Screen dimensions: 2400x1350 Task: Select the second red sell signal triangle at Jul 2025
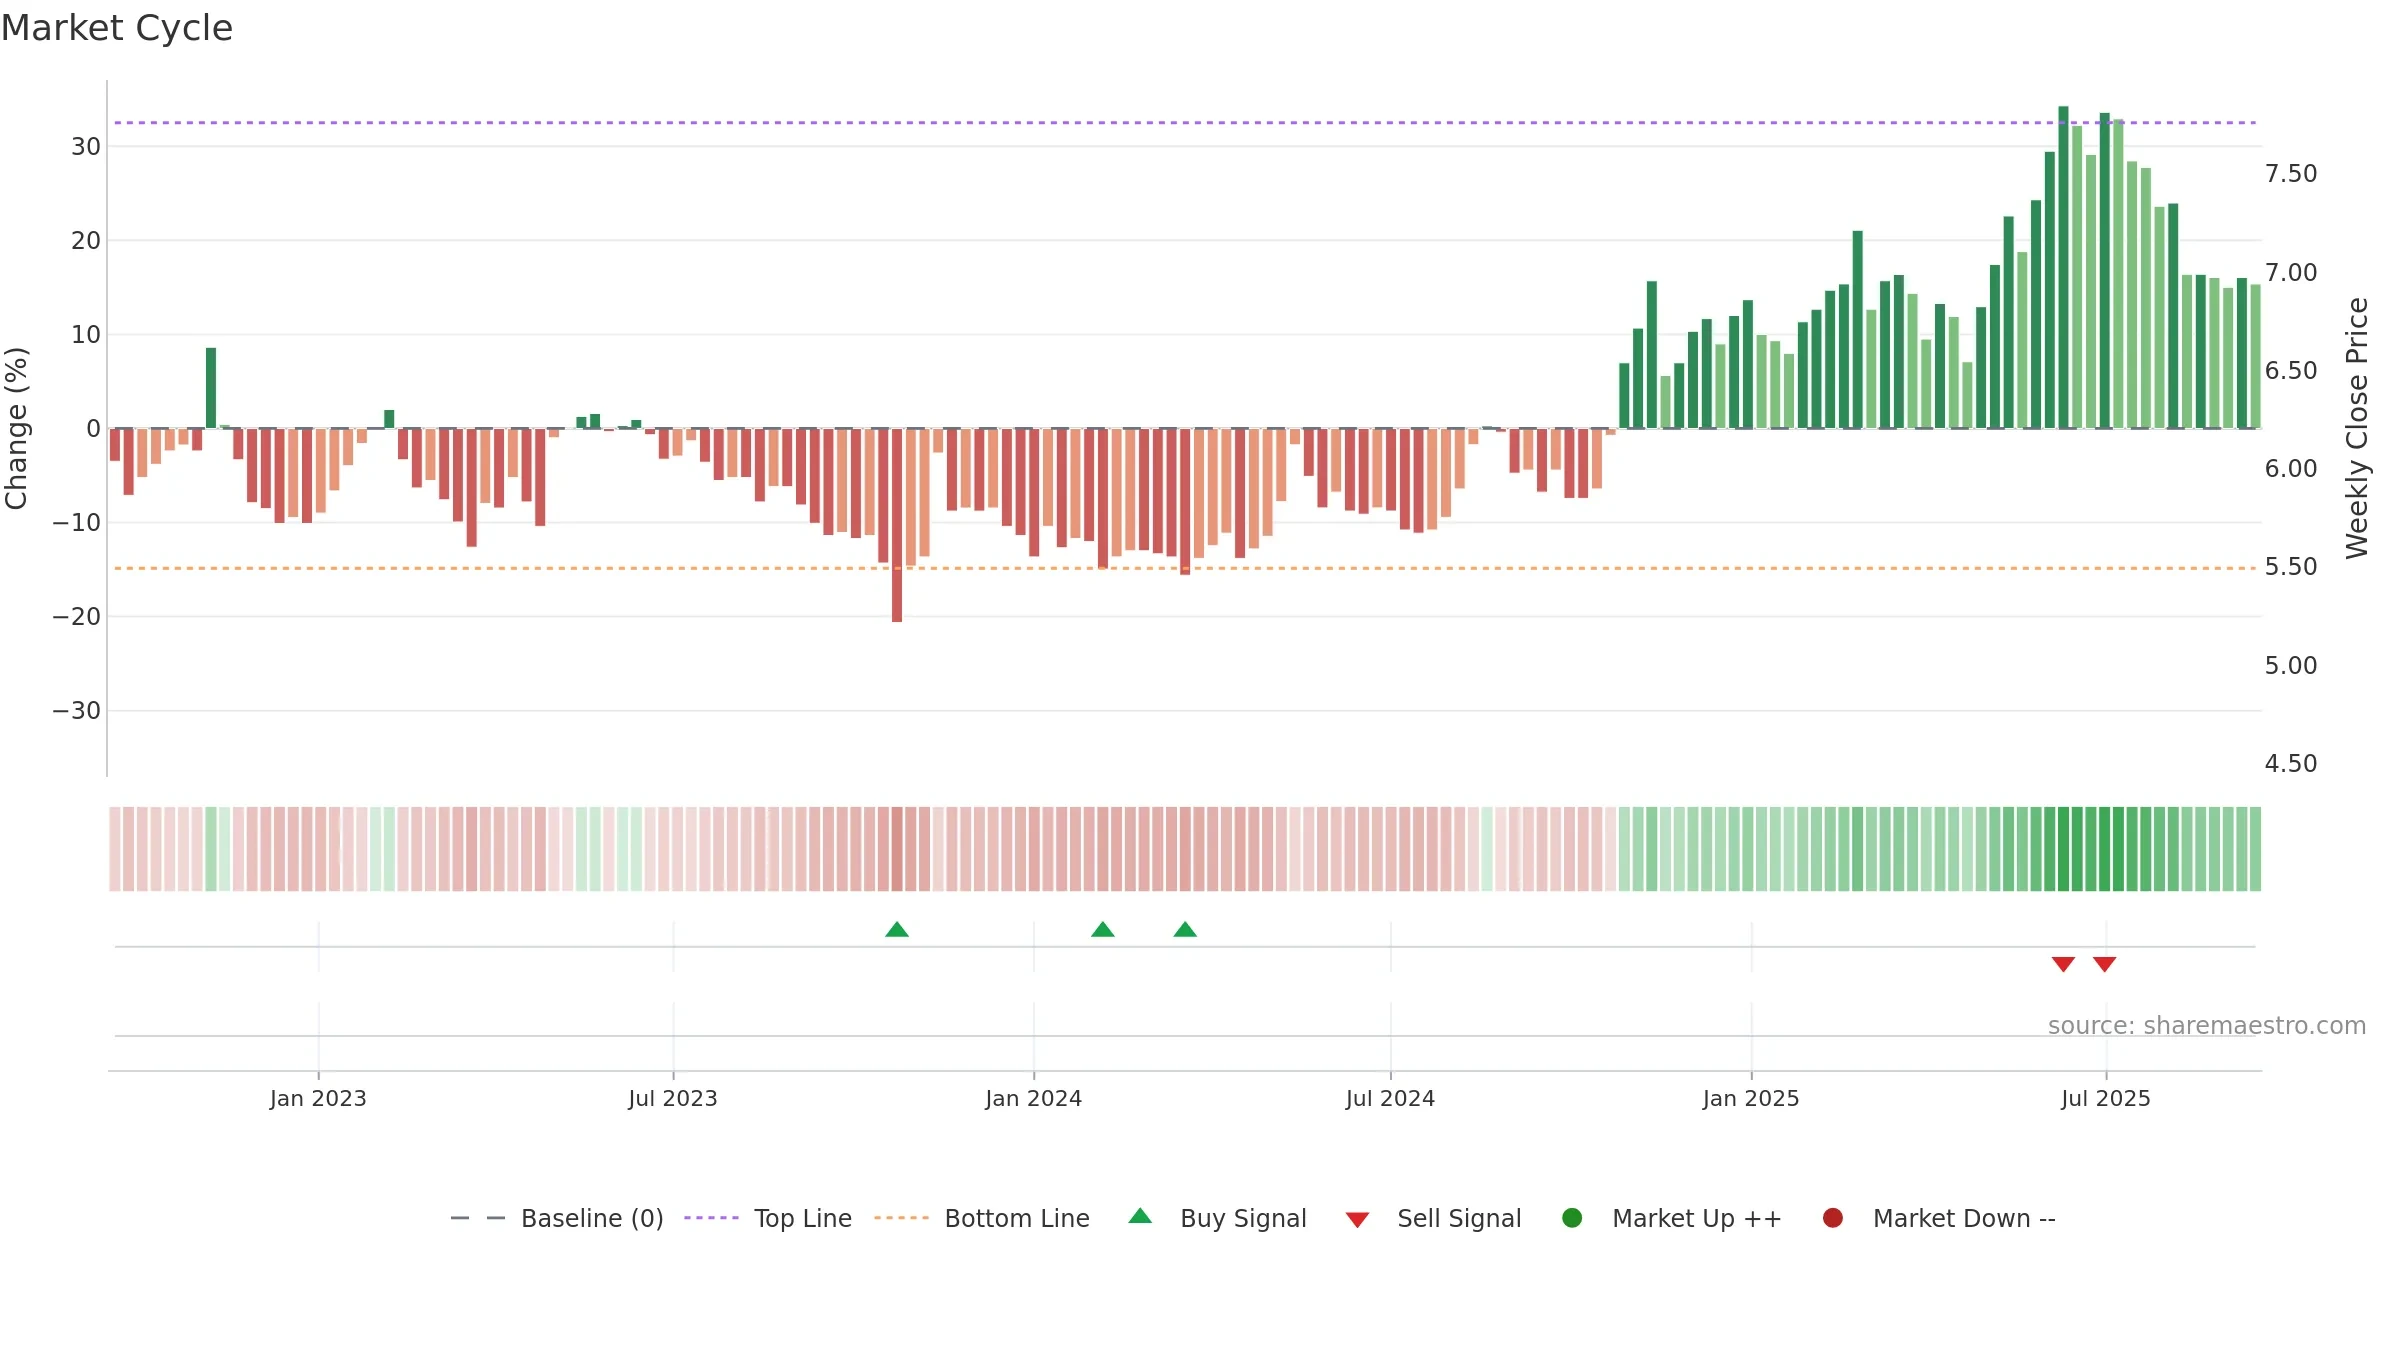click(2104, 964)
